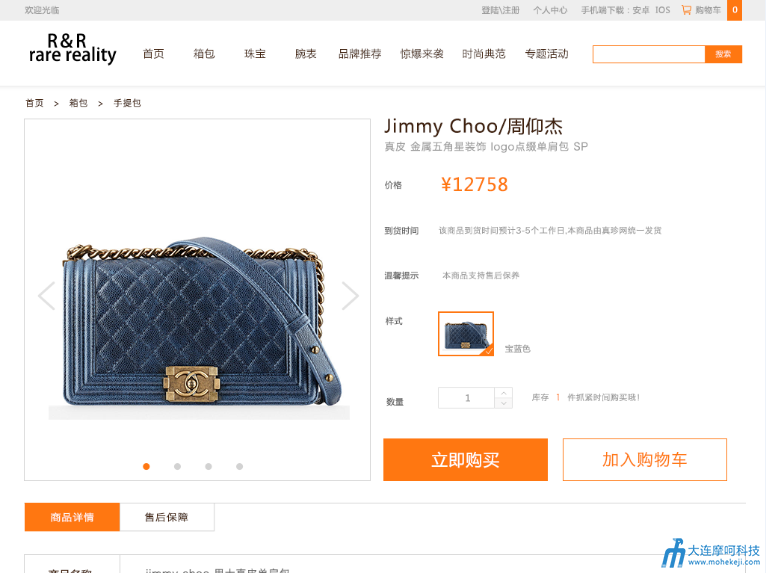Select the fourth image carousel dot
The width and height of the screenshot is (766, 573).
point(239,467)
